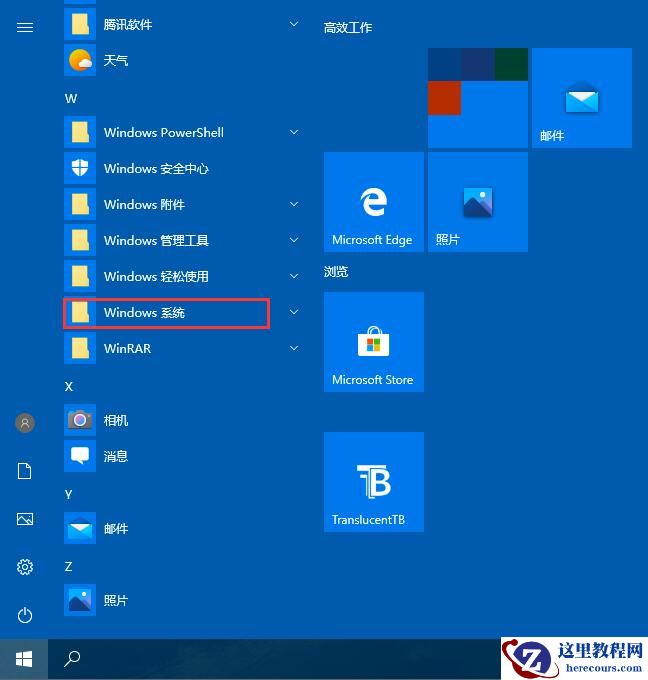Click the Windows 系统 label text

click(144, 312)
